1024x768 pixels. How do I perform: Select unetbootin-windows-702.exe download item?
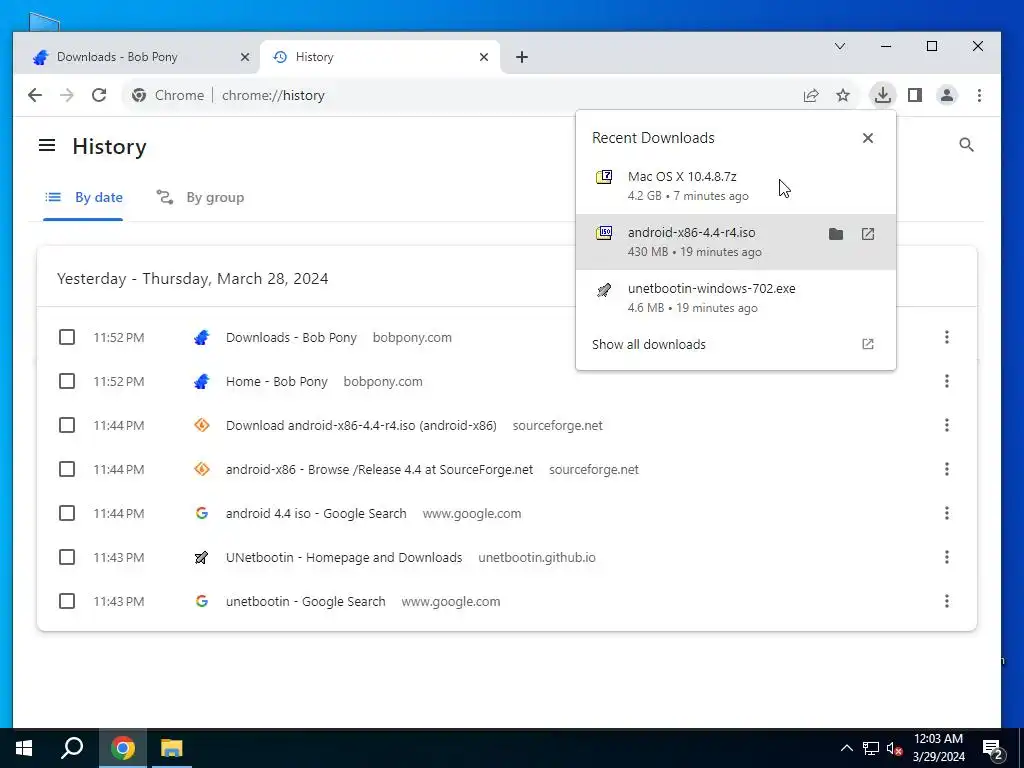735,298
